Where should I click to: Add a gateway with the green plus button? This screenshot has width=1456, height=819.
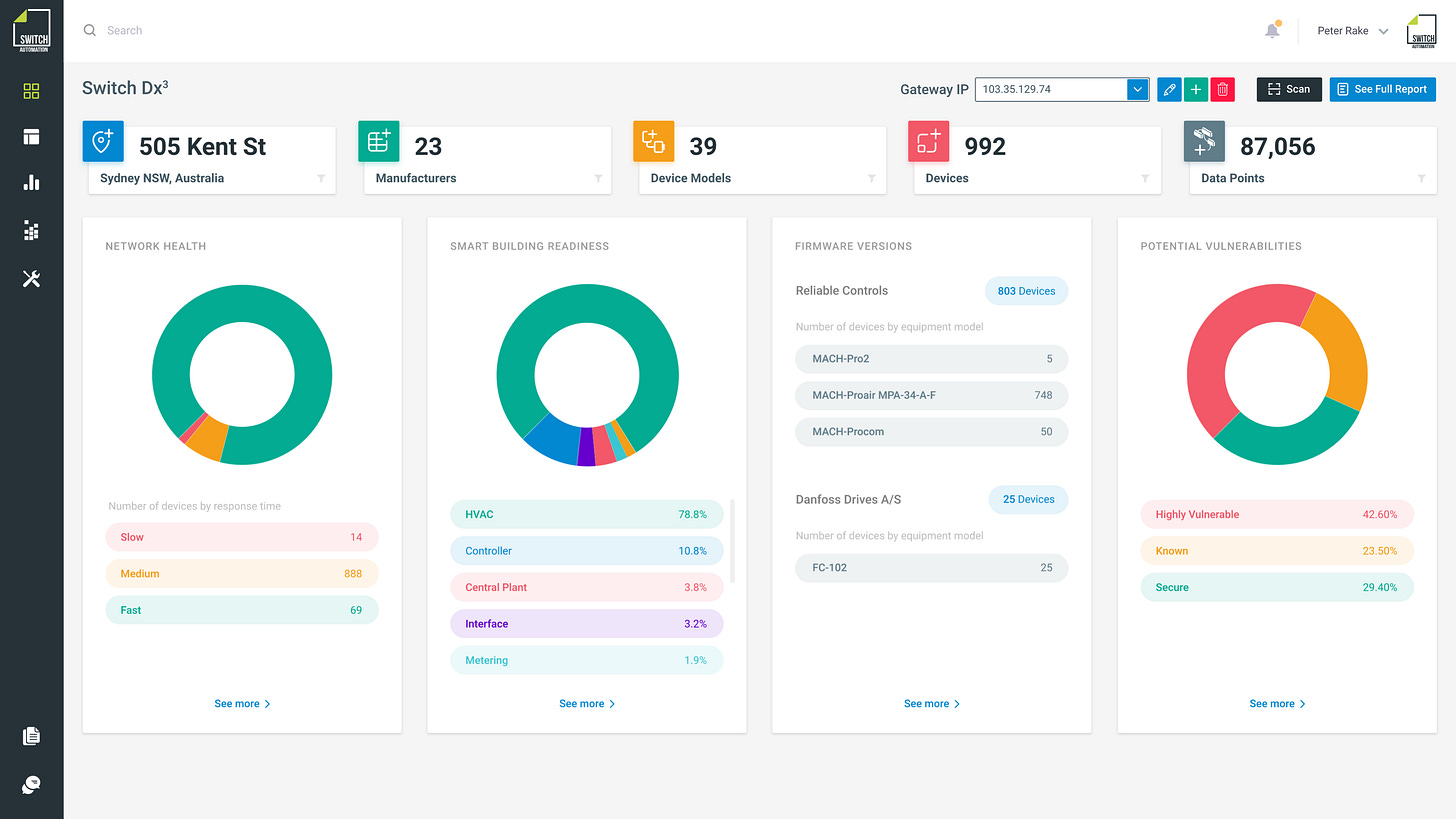(x=1196, y=89)
